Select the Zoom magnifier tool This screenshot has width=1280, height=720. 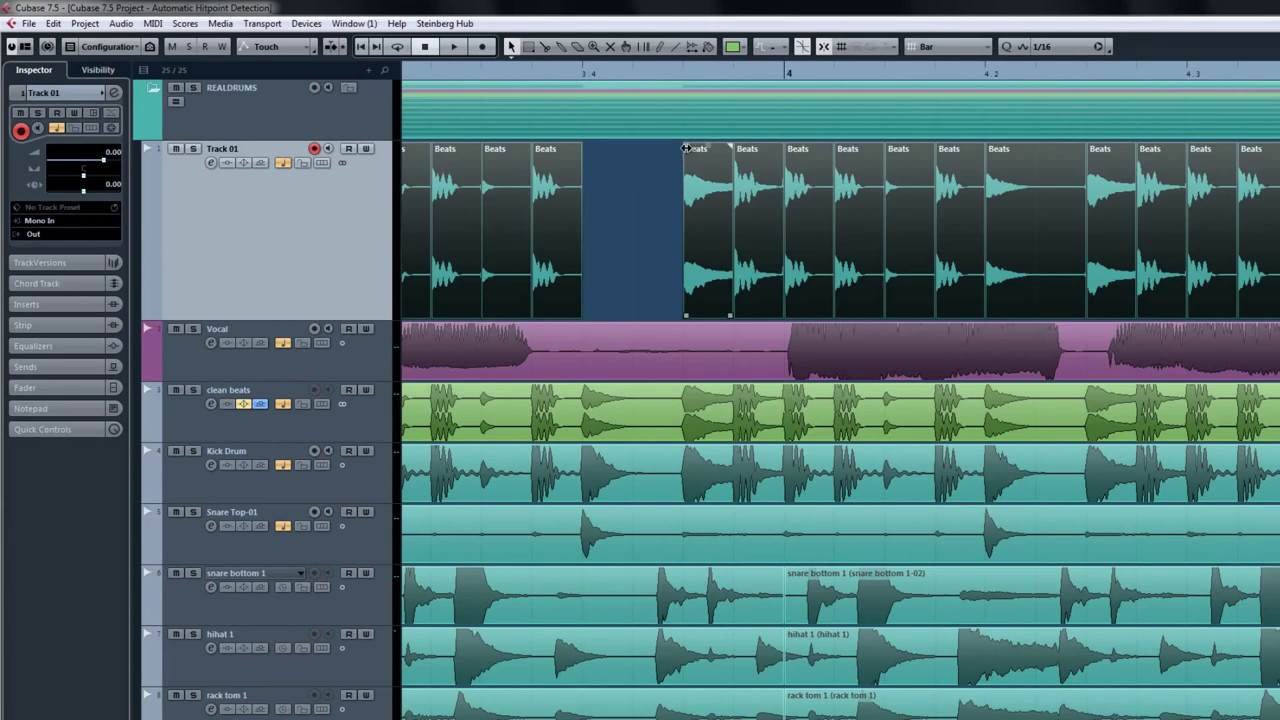pyautogui.click(x=594, y=47)
